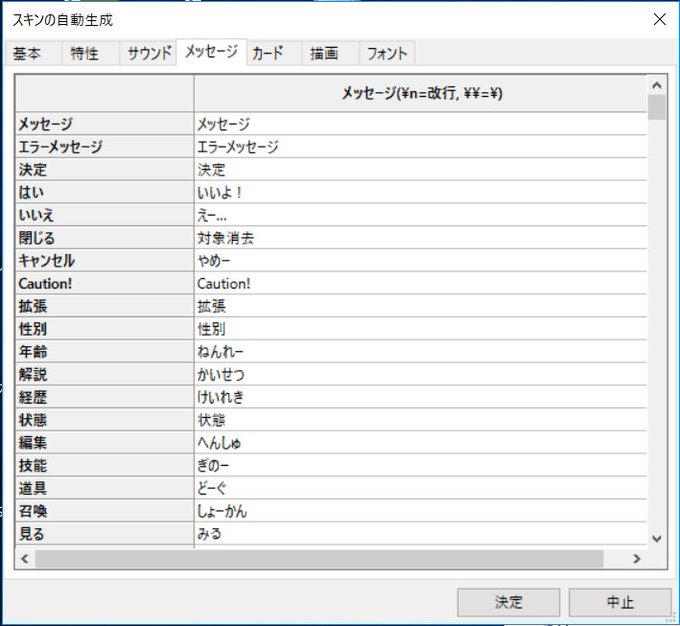Select the Caution! row header
Viewport: 680px width, 626px height.
pos(105,283)
